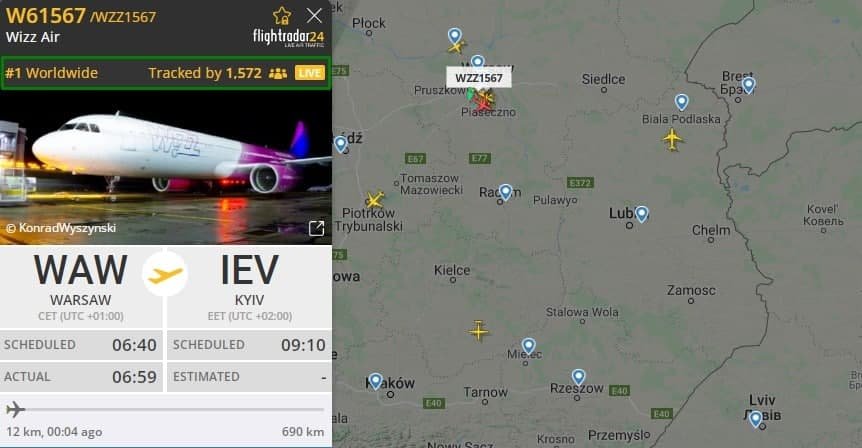Viewport: 862px width, 448px height.
Task: Open aircraft photo in external link
Action: [316, 228]
